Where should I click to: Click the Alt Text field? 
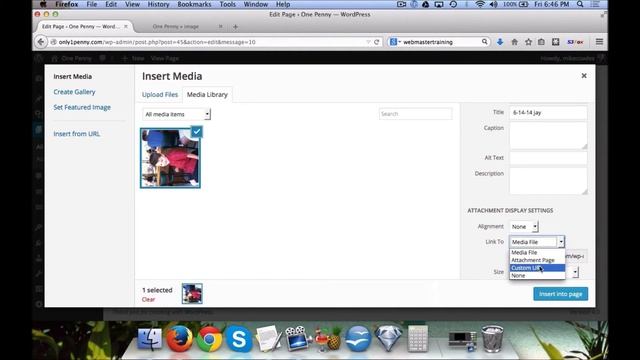(x=548, y=158)
